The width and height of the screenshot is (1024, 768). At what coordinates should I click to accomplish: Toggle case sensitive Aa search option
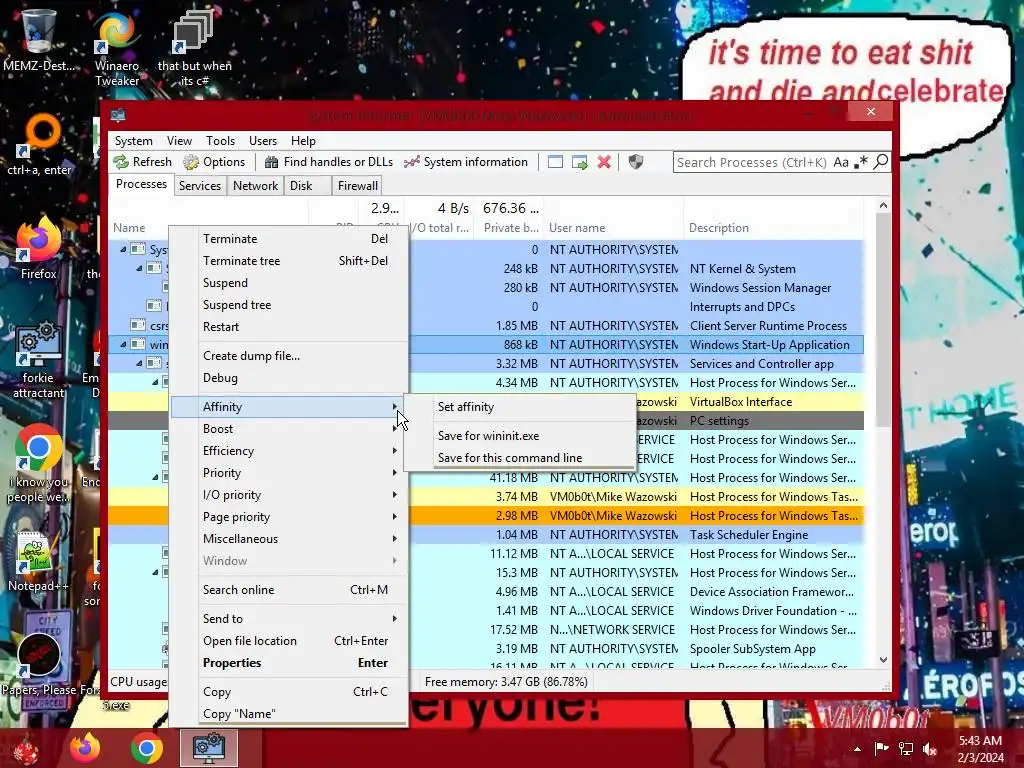pyautogui.click(x=841, y=162)
